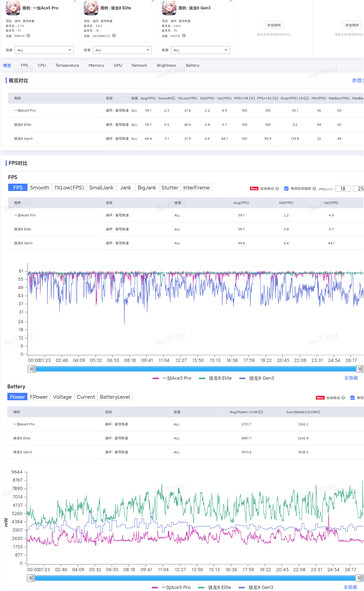Open the info icon beside 8 Gen3 device
The image size is (364, 591).
[184, 36]
